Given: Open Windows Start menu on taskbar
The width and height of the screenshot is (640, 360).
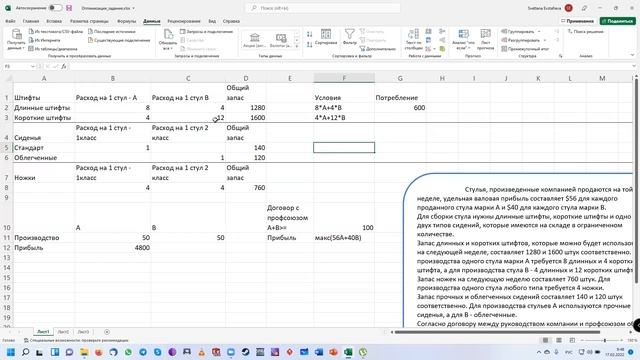Looking at the screenshot, I should 11,352.
